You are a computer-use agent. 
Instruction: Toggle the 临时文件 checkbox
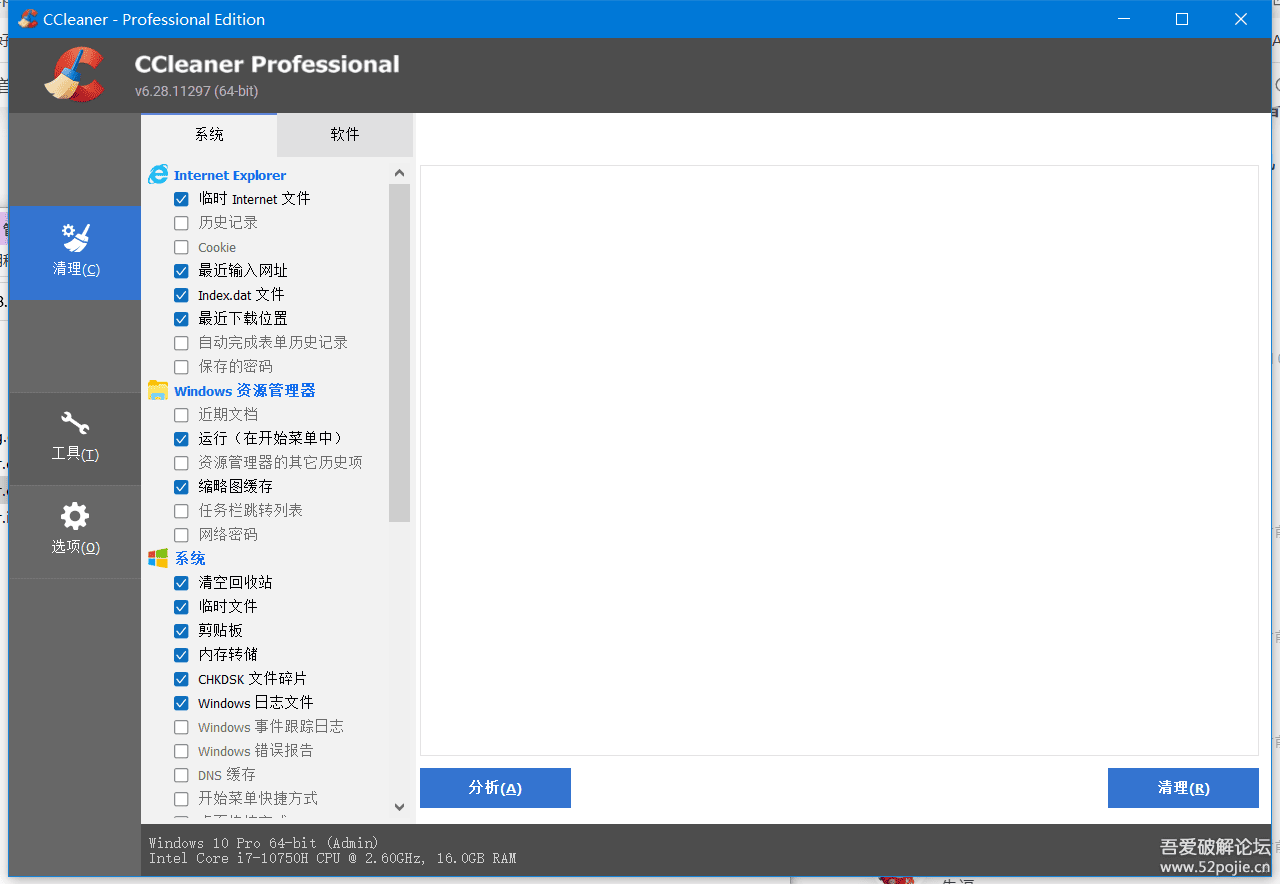click(181, 607)
